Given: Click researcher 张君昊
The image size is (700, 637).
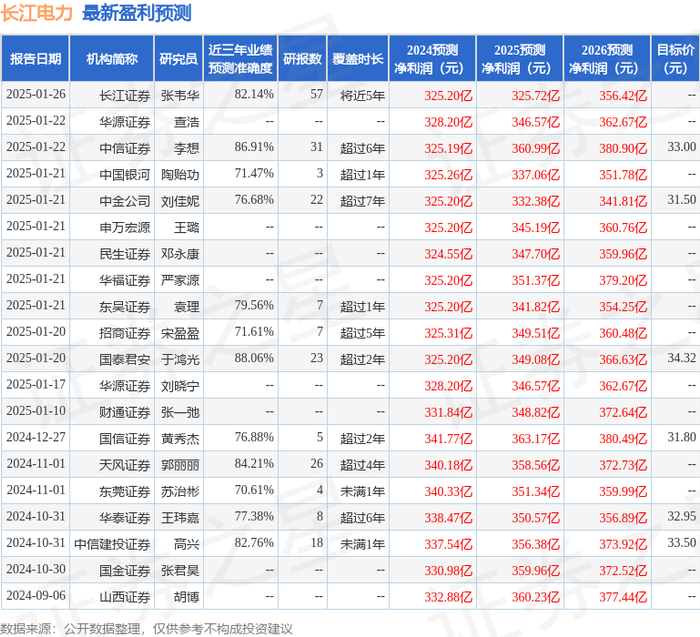Looking at the screenshot, I should [180, 570].
